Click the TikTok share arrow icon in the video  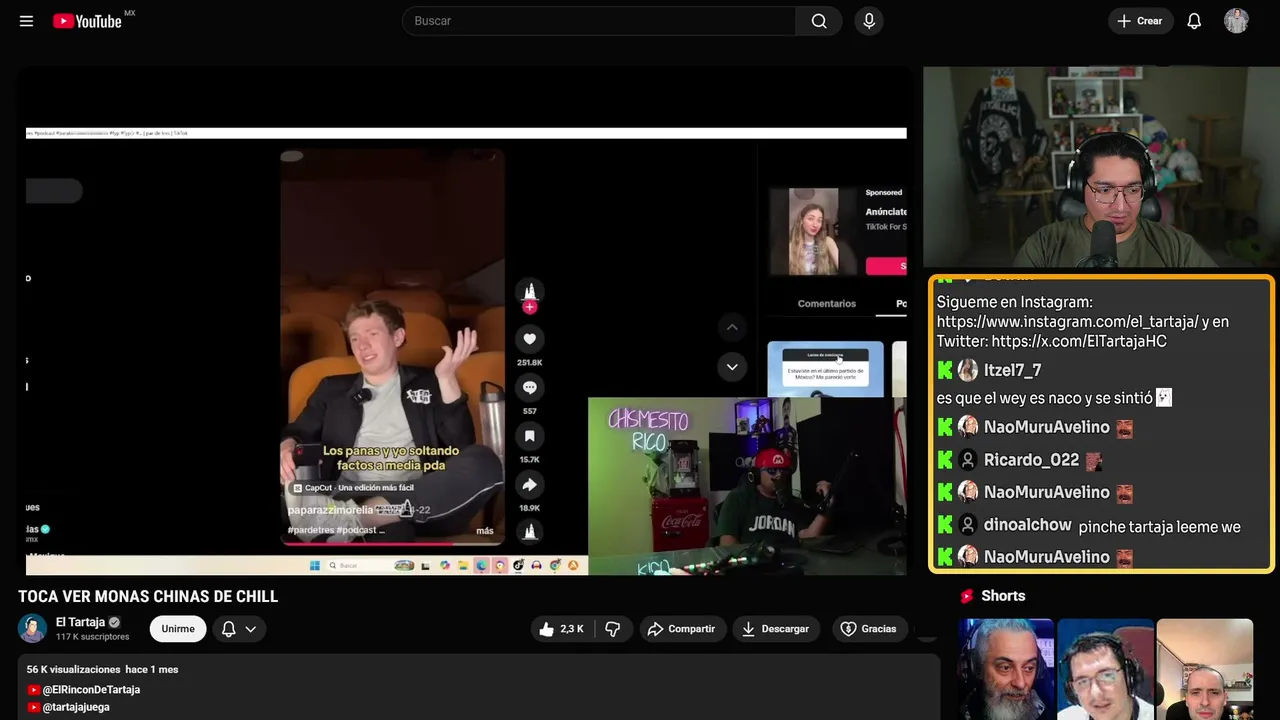(530, 485)
